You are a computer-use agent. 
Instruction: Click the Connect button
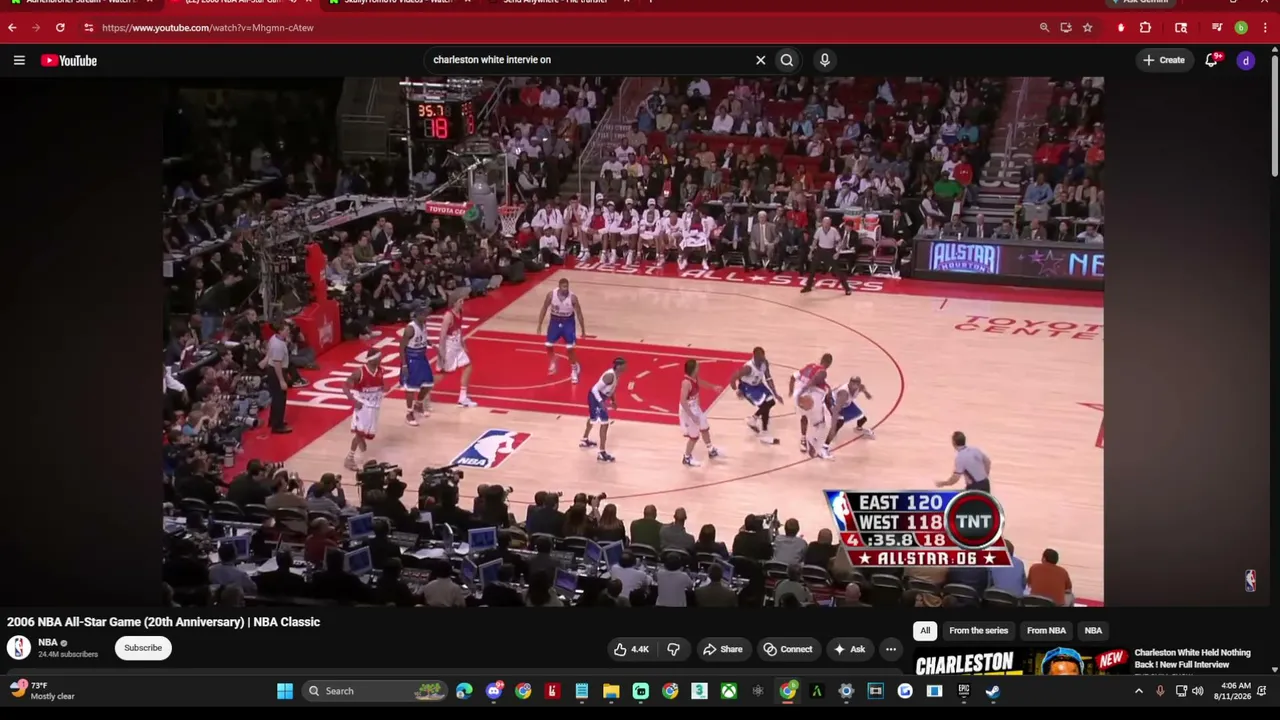788,649
